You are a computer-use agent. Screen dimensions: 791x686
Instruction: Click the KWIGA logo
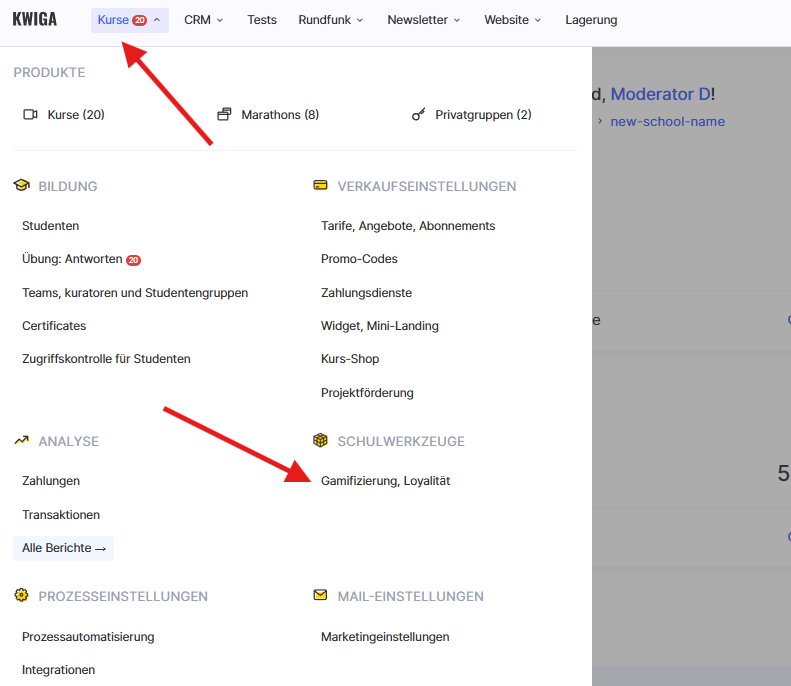(35, 20)
